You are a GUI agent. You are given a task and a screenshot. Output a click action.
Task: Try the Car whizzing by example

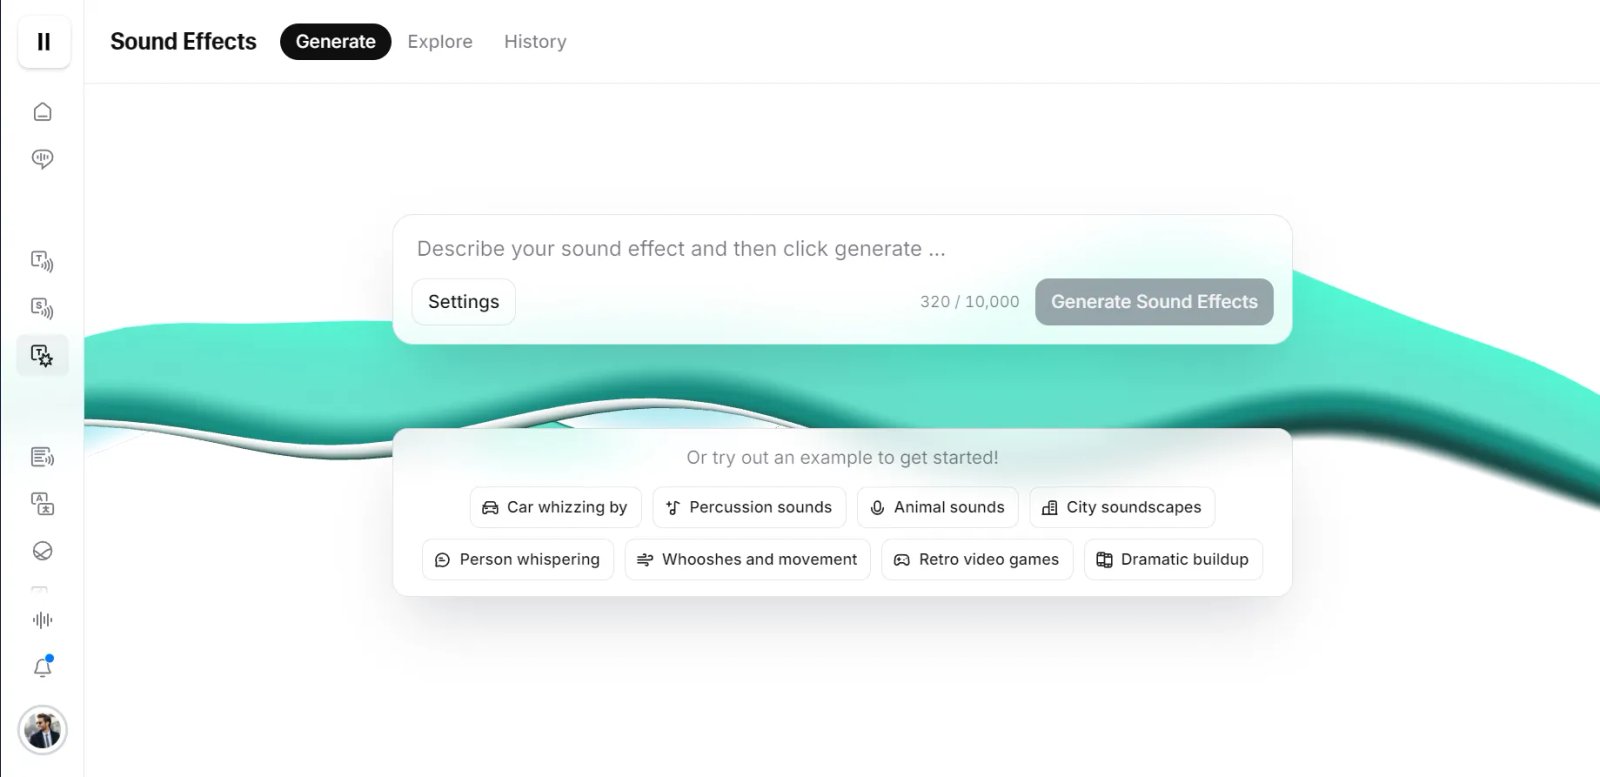coord(555,507)
